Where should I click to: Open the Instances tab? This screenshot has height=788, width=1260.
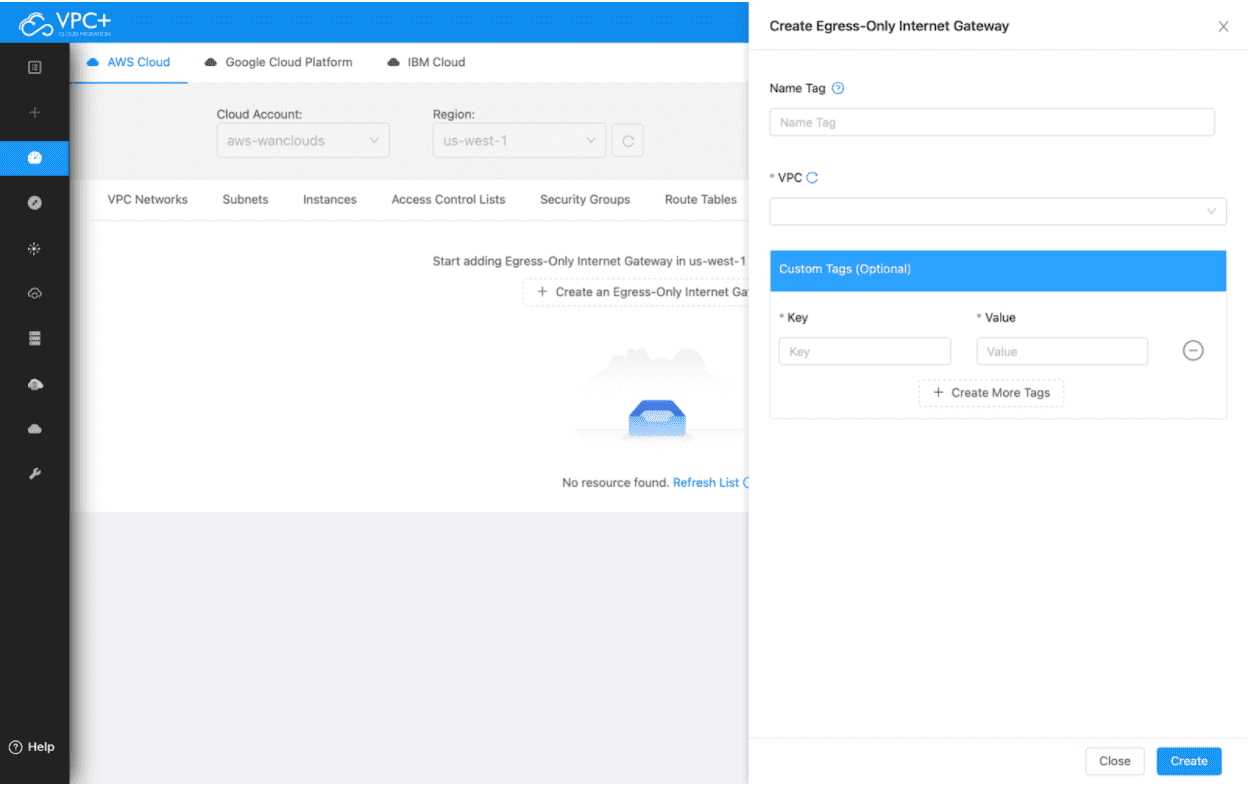point(330,200)
